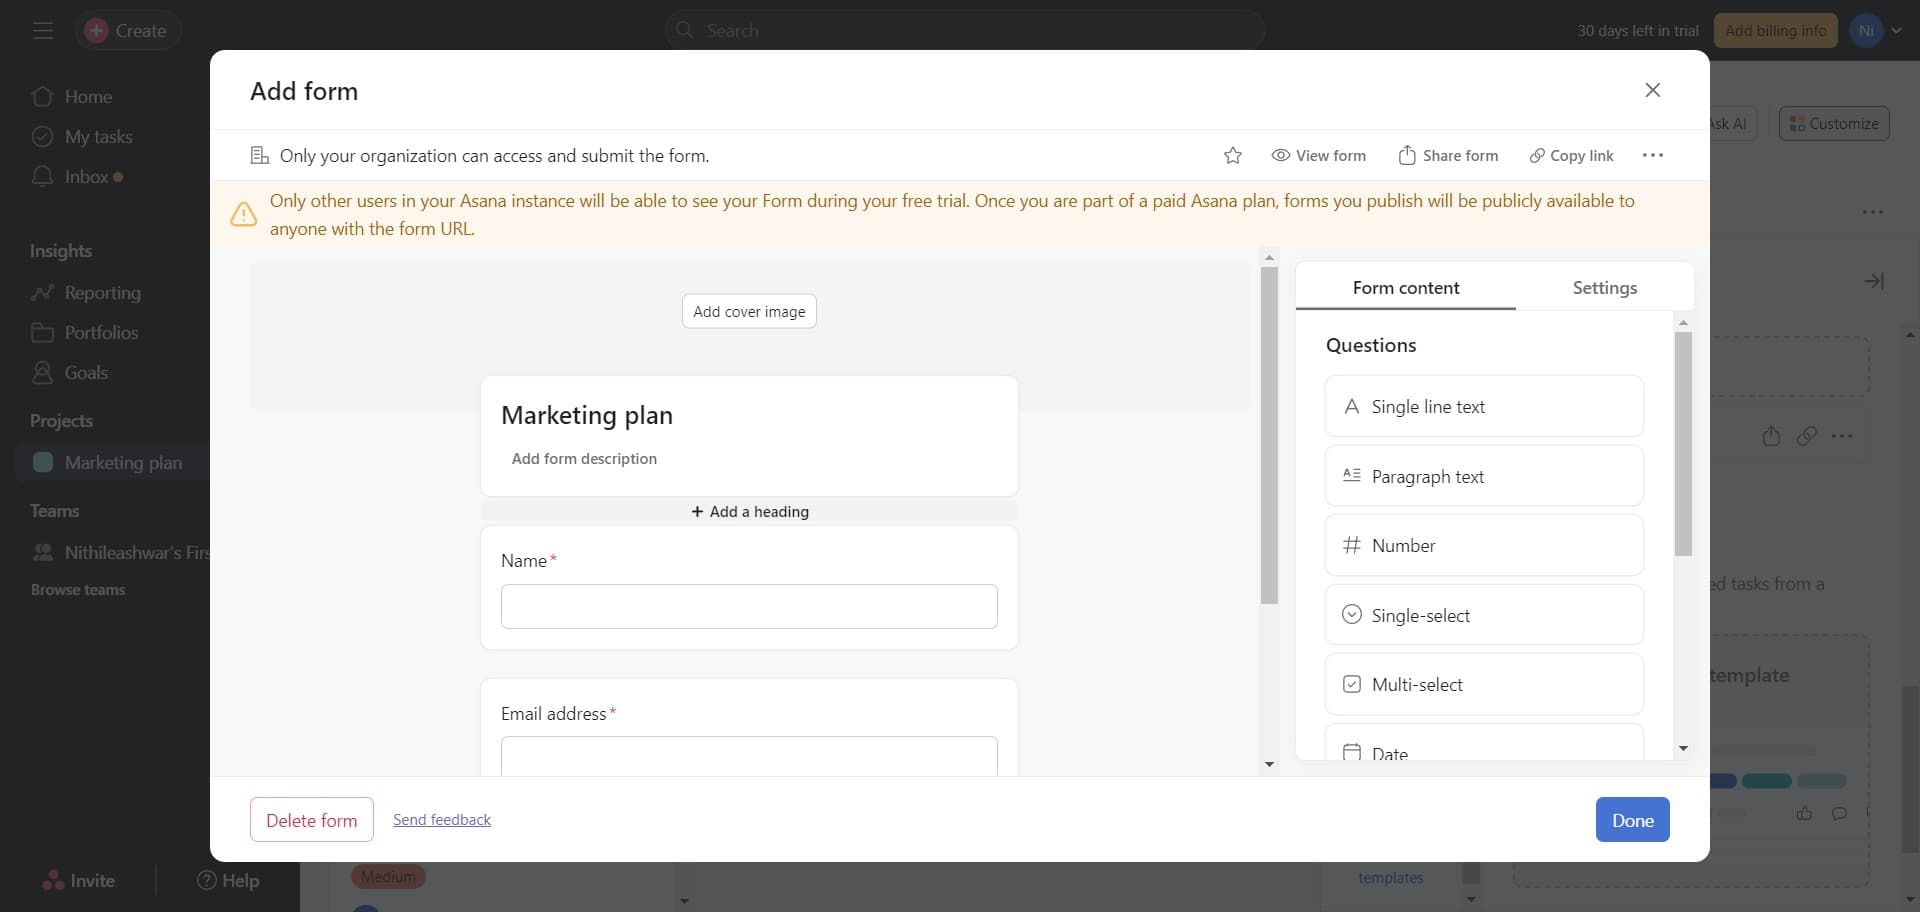The width and height of the screenshot is (1920, 912).
Task: Click the Delete form button
Action: 311,820
